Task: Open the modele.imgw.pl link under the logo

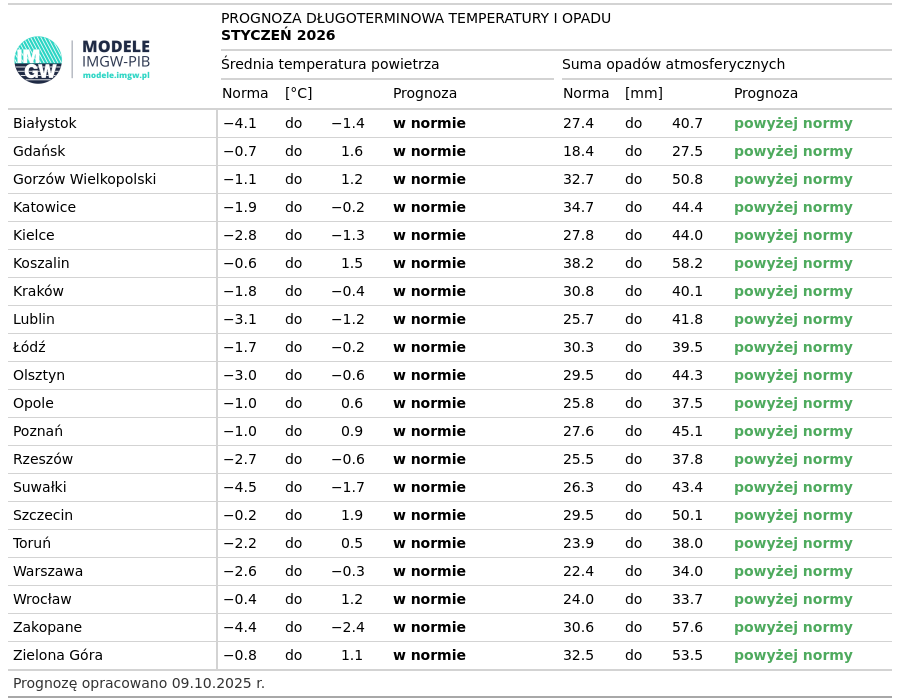Action: (115, 76)
